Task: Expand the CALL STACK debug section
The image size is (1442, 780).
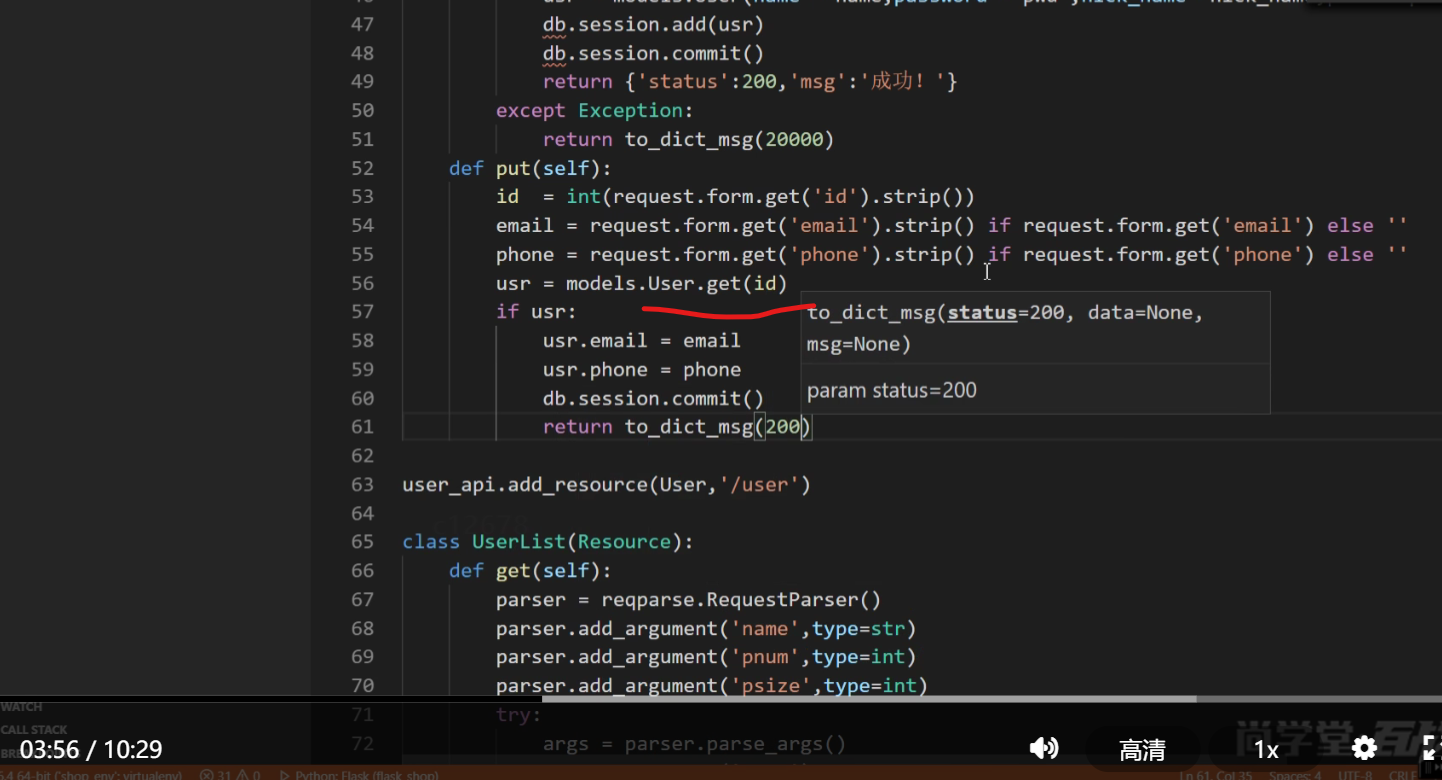Action: point(34,729)
